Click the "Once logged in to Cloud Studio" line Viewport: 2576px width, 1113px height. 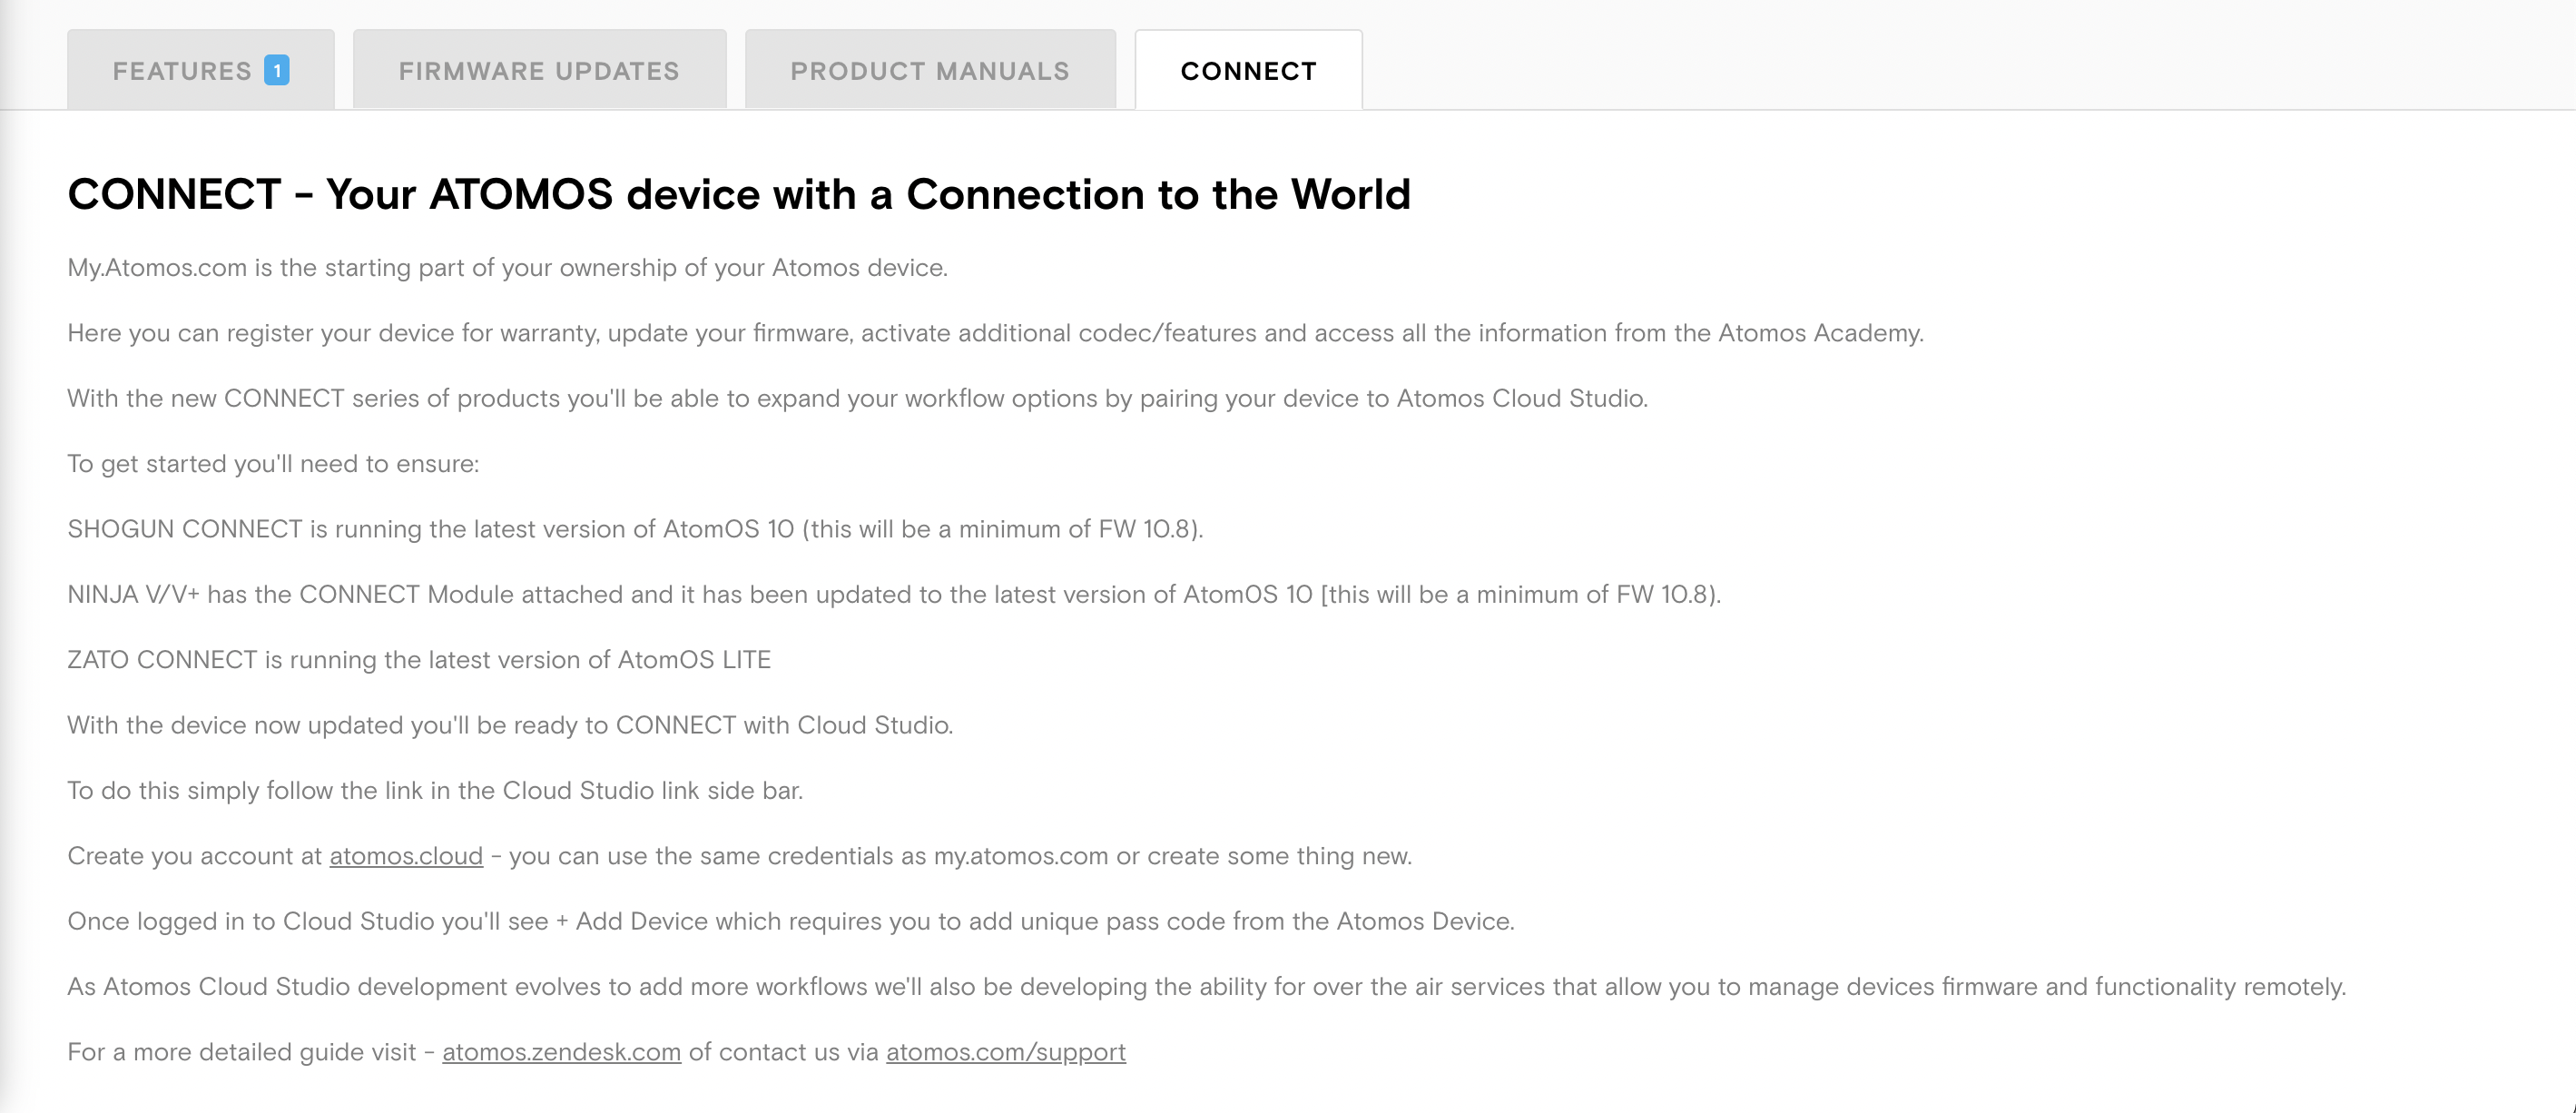click(792, 921)
